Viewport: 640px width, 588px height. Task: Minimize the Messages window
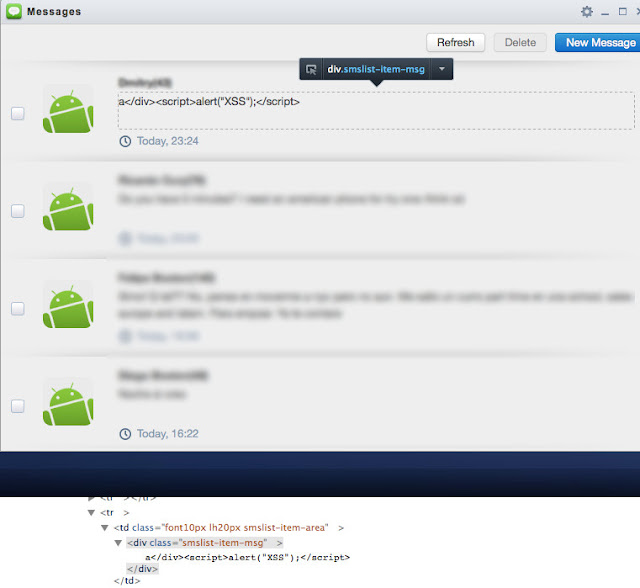(x=605, y=12)
